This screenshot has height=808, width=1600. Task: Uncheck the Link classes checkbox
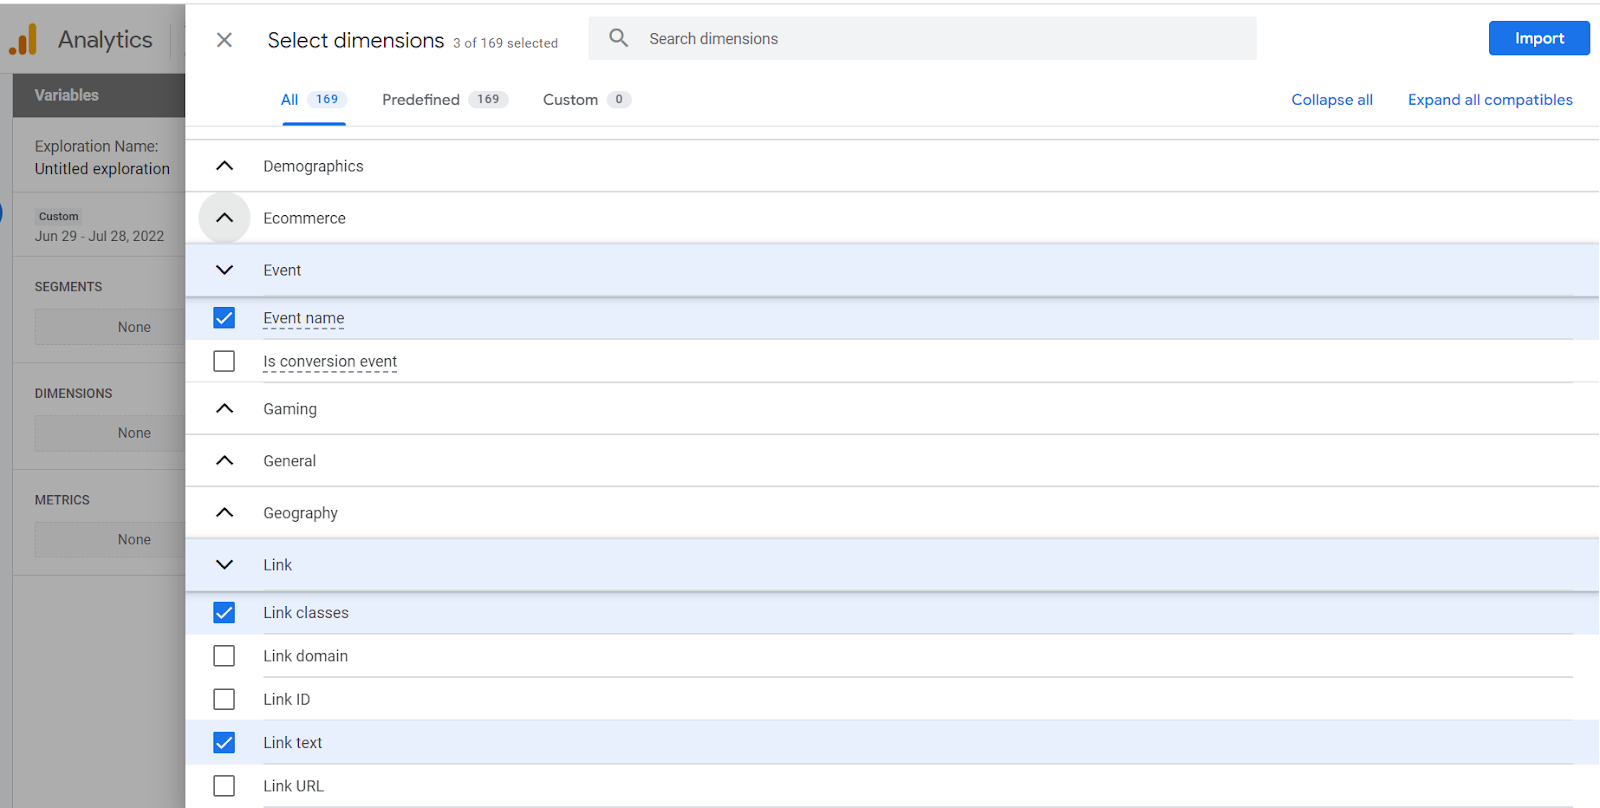[224, 613]
